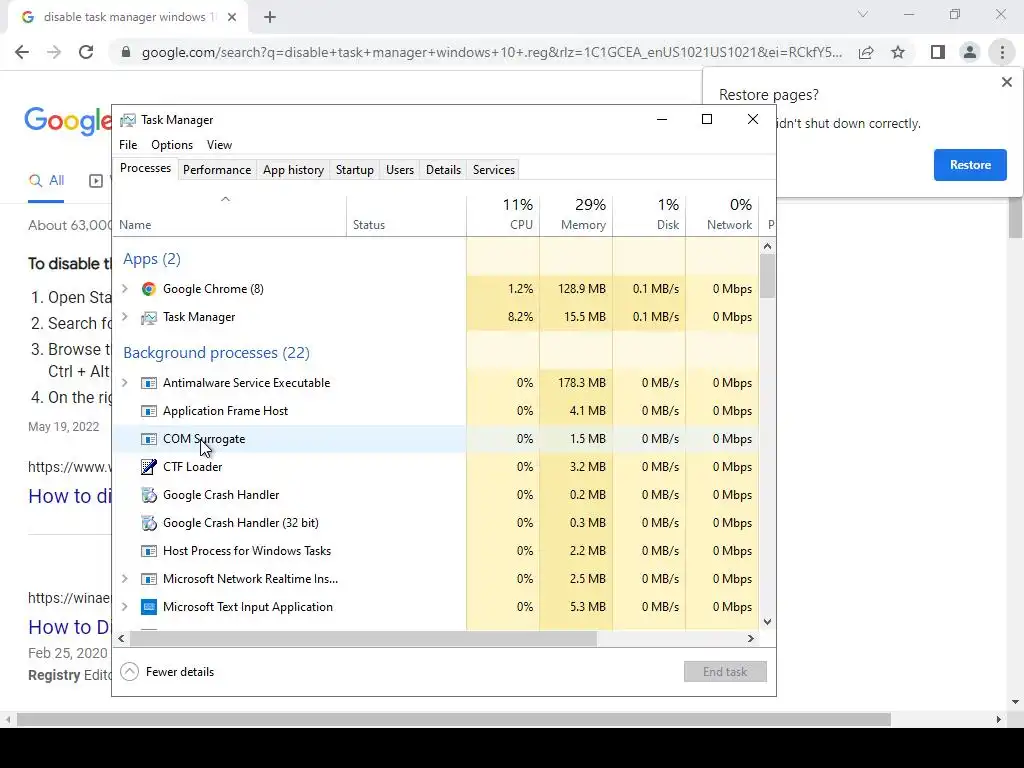Viewport: 1024px width, 768px height.
Task: Click Chrome's forward arrow
Action: click(x=54, y=52)
